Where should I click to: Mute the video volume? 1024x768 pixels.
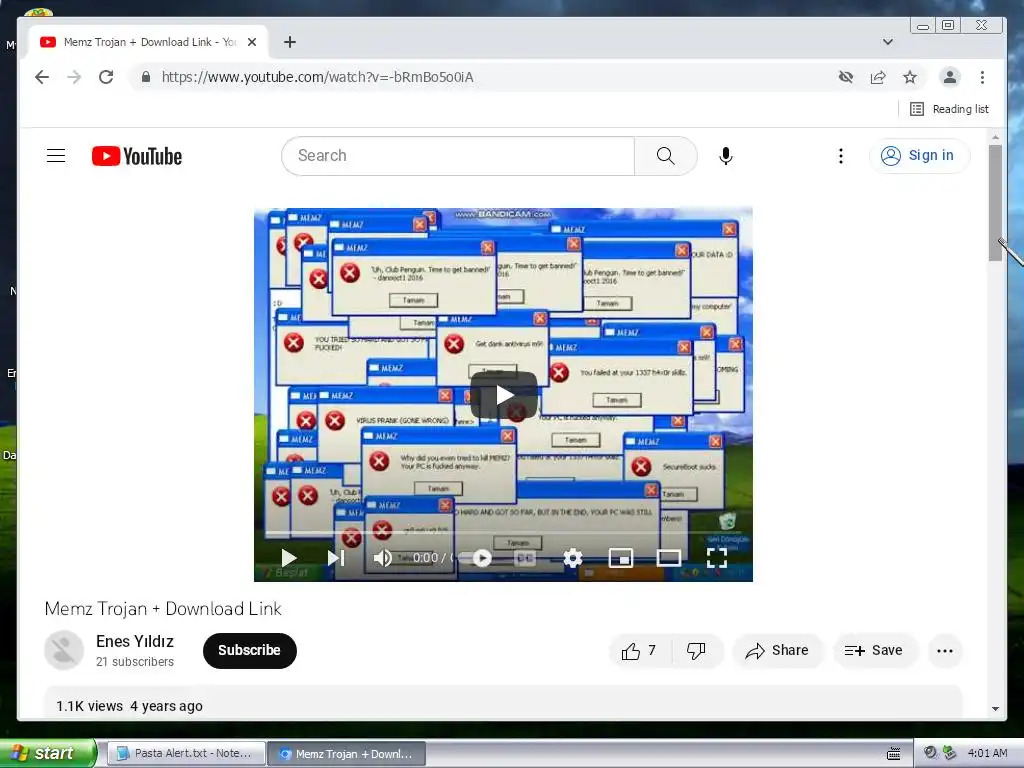(x=383, y=558)
